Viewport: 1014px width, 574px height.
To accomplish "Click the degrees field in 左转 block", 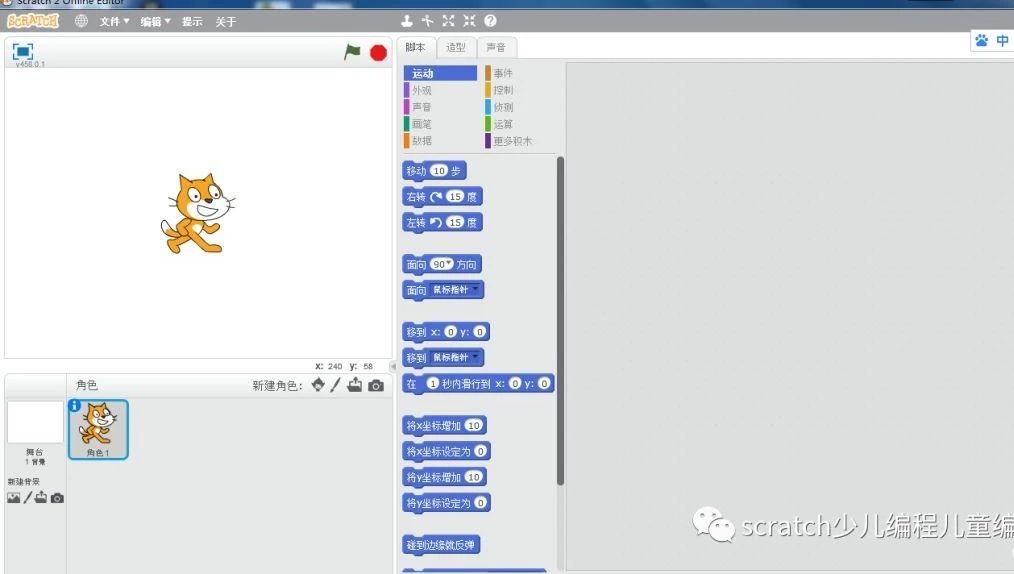I will pyautogui.click(x=455, y=222).
